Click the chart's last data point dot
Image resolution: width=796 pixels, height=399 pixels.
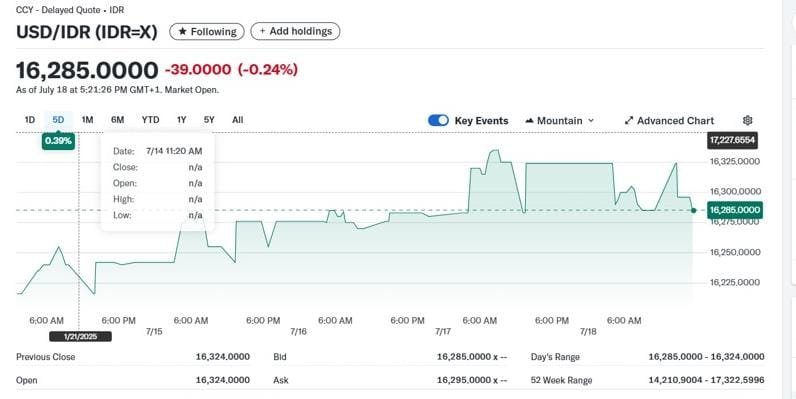694,210
